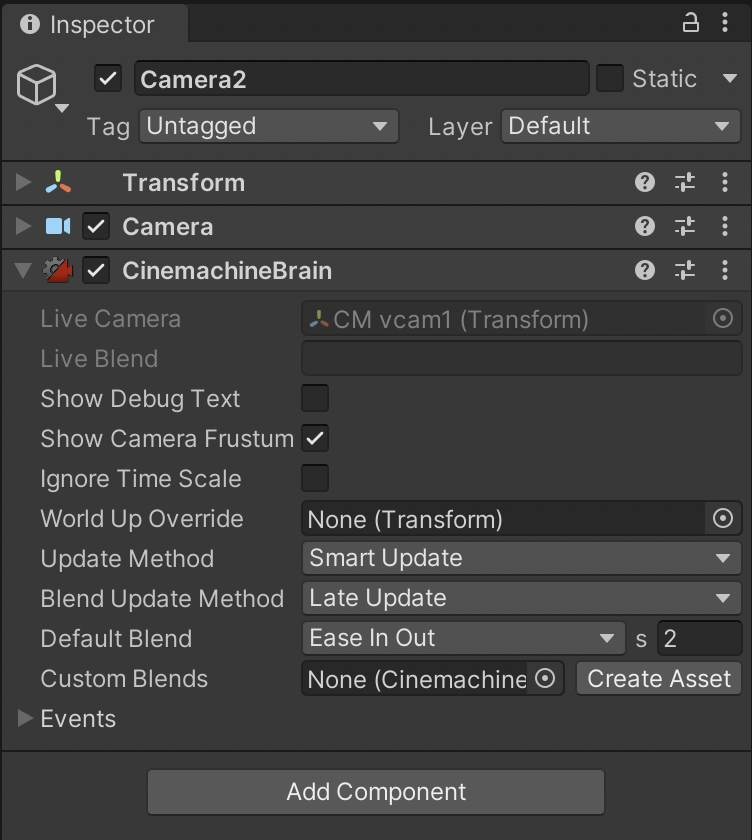The height and width of the screenshot is (840, 752).
Task: Disable the Show Camera Frustum checkbox
Action: [316, 438]
